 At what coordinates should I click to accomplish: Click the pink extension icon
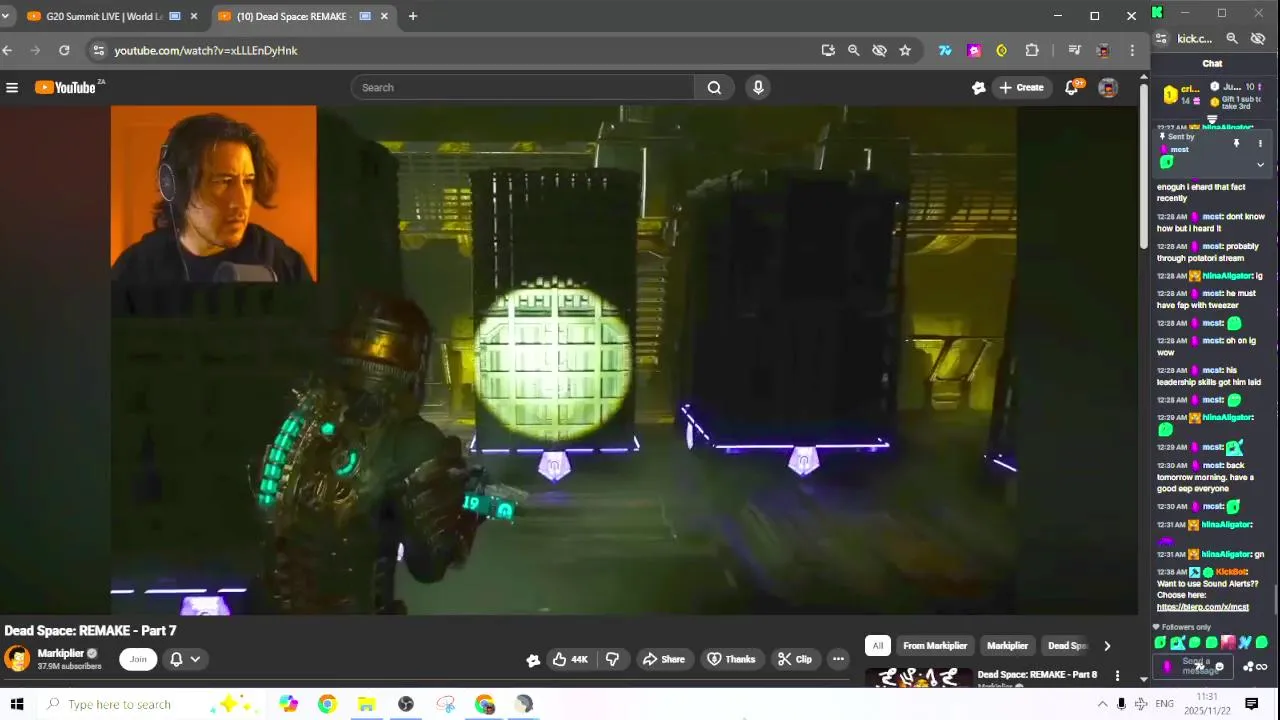click(974, 50)
